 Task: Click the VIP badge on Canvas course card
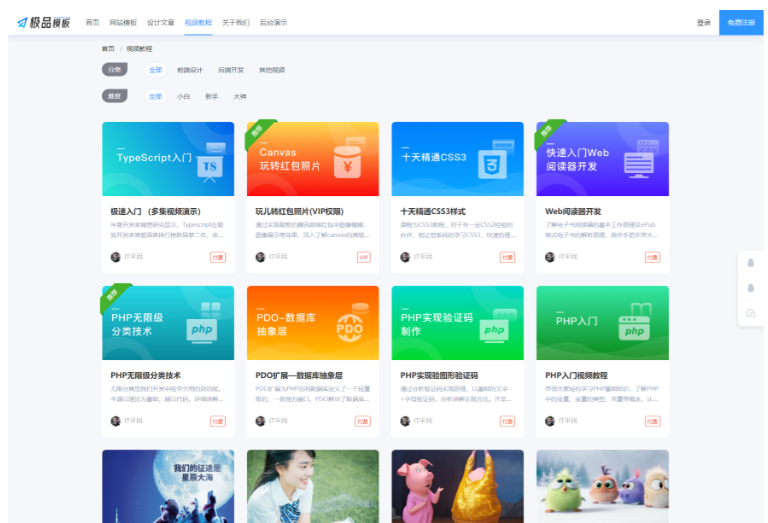364,257
